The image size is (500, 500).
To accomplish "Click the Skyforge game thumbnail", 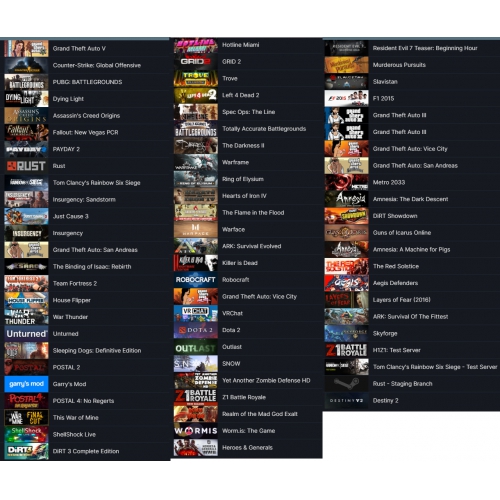I will click(x=346, y=333).
